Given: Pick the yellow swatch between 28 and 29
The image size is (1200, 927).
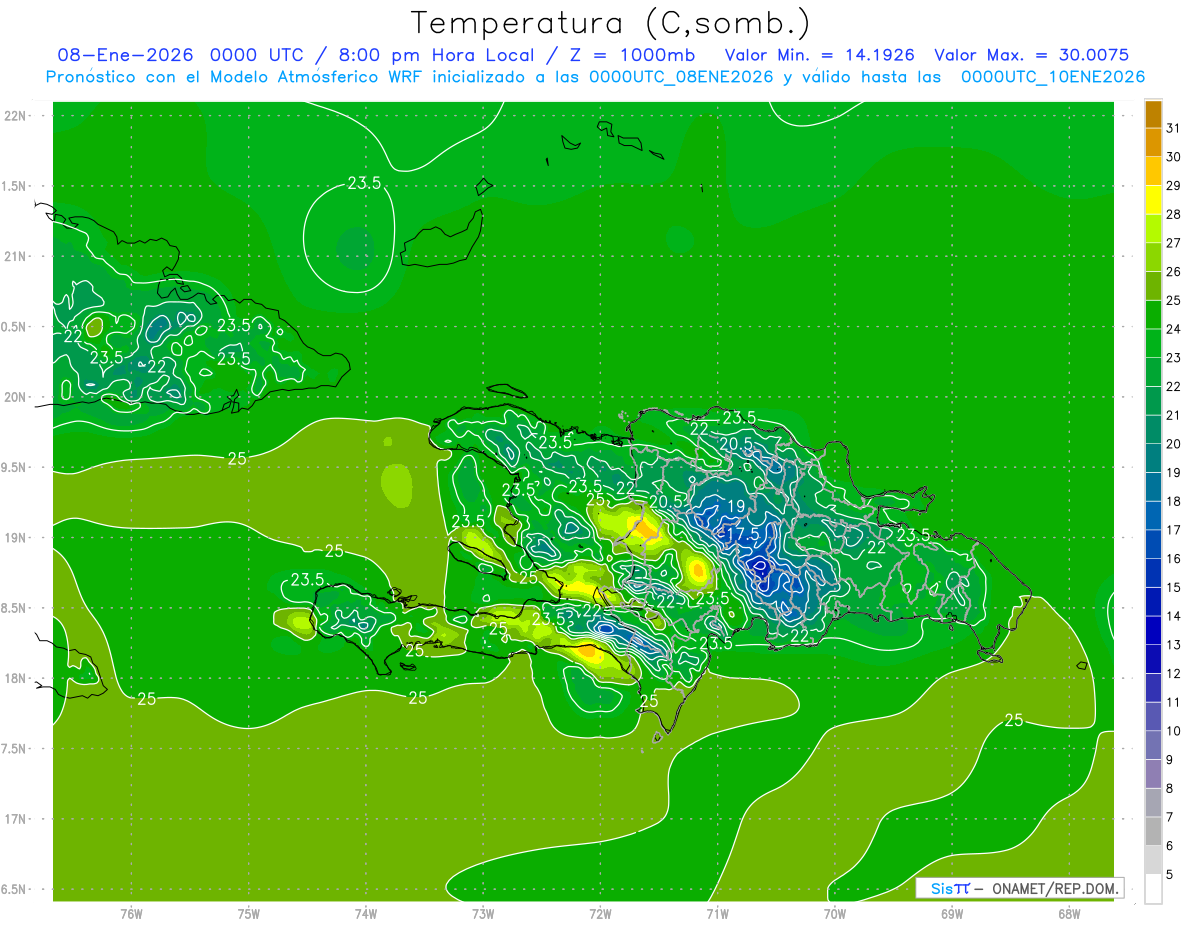Looking at the screenshot, I should click(x=1153, y=200).
